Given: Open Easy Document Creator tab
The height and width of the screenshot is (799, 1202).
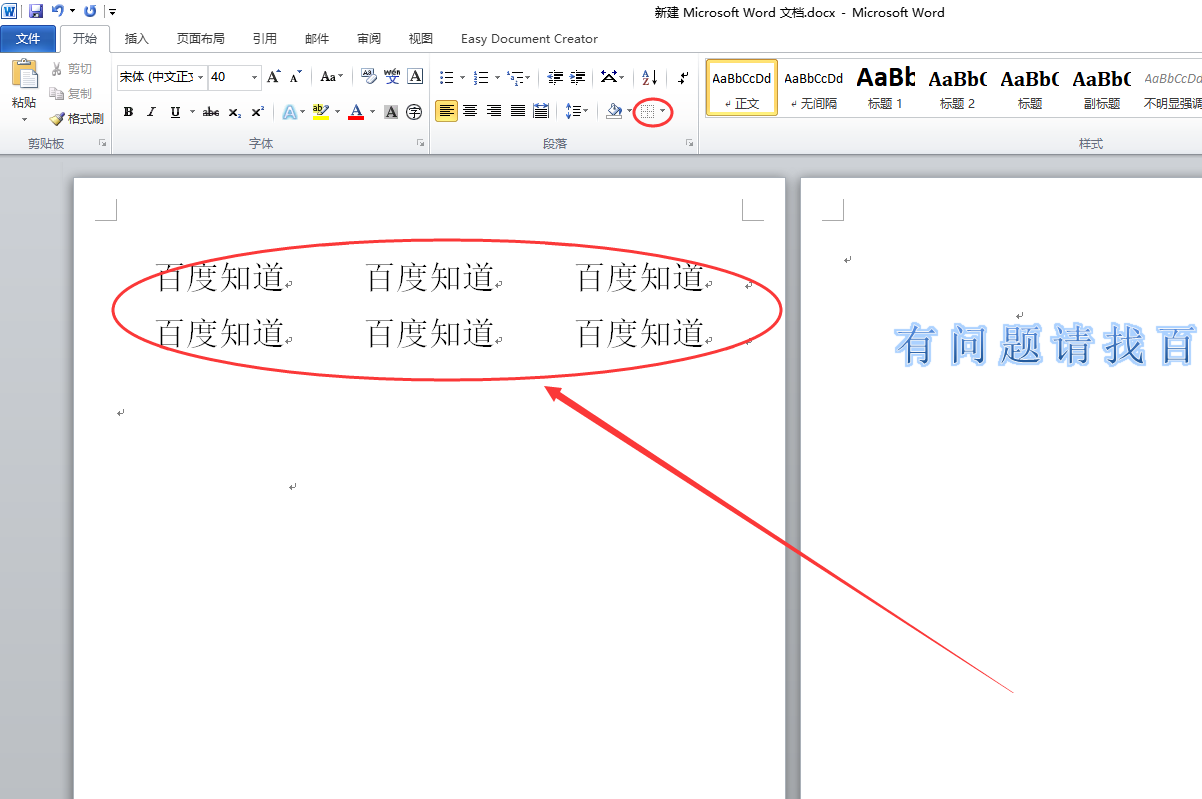Looking at the screenshot, I should point(529,39).
